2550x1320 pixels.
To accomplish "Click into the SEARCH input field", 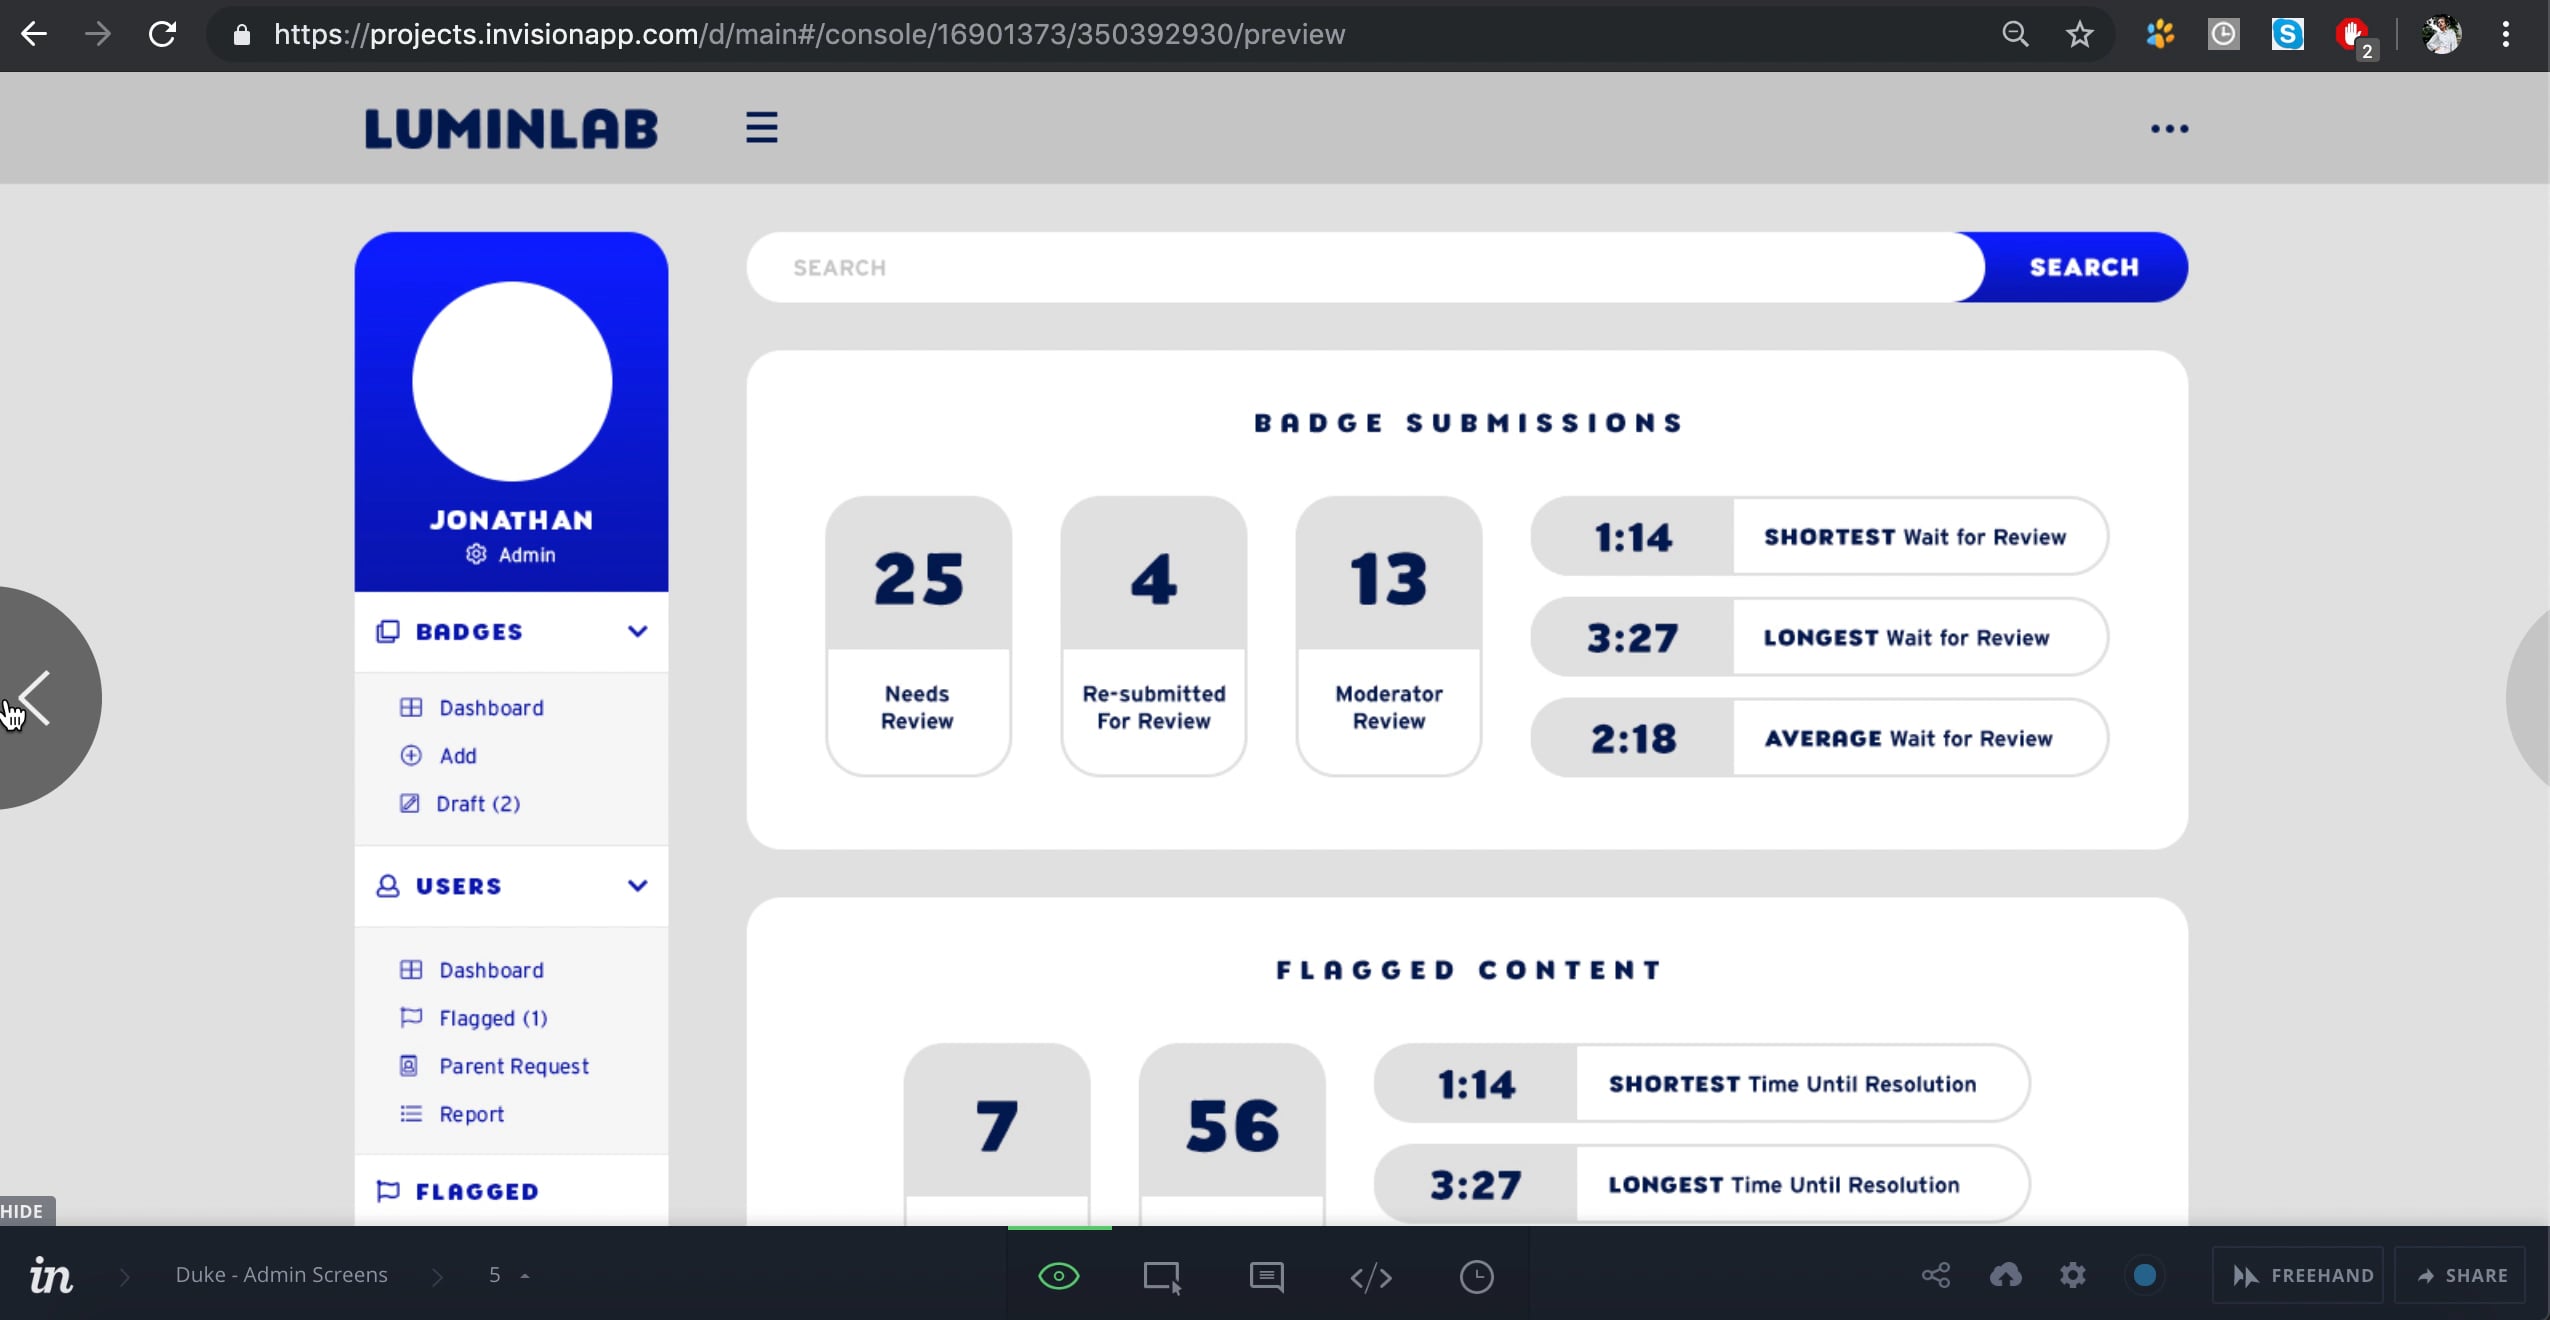I will click(x=1364, y=267).
